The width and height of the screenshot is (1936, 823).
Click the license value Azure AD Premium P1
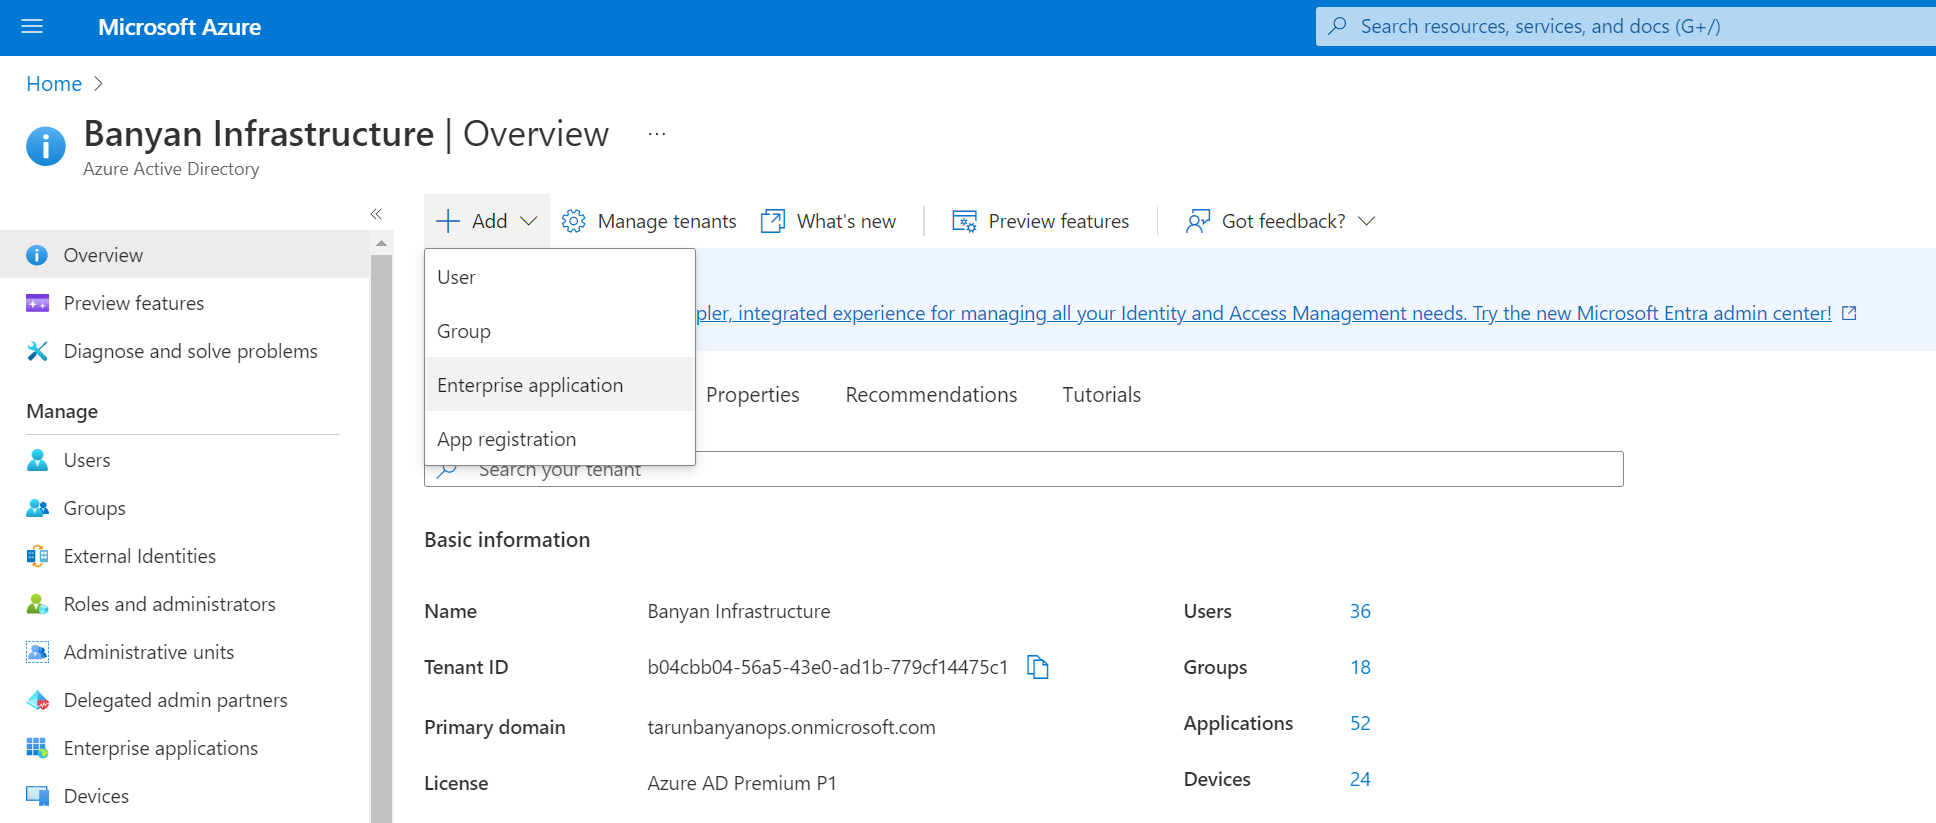point(741,783)
